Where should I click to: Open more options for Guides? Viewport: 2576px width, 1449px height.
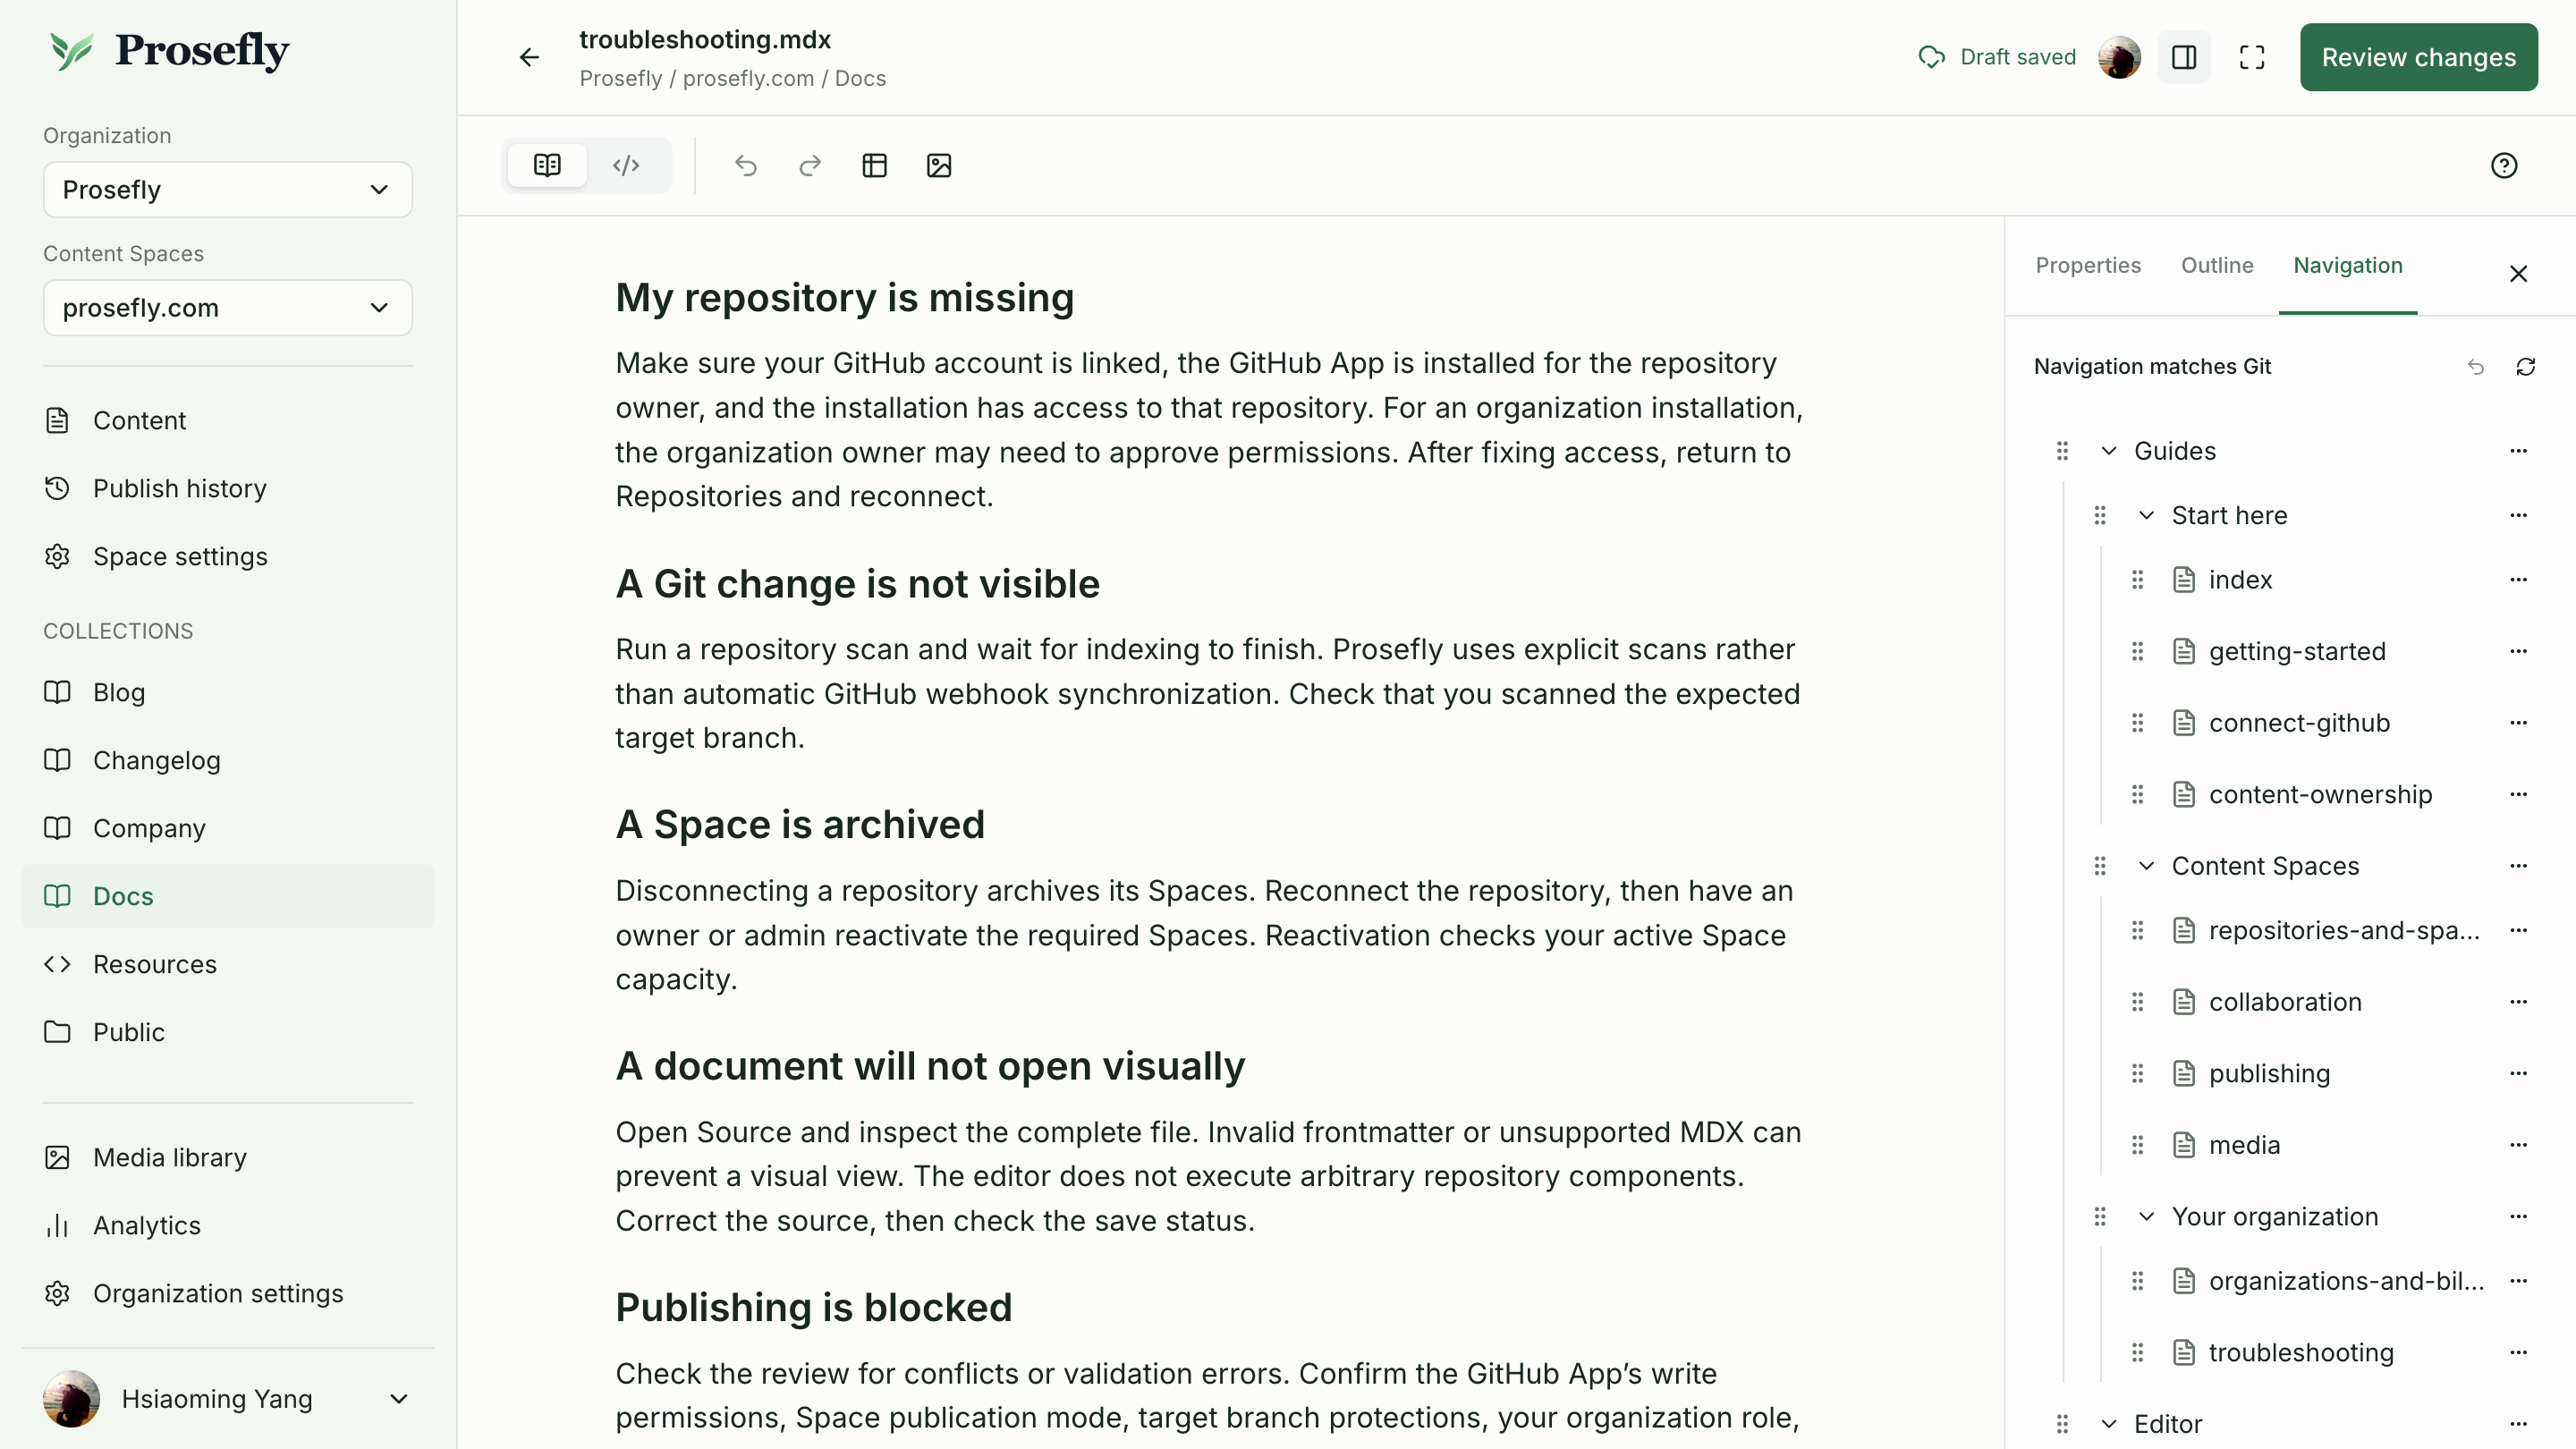click(2518, 451)
